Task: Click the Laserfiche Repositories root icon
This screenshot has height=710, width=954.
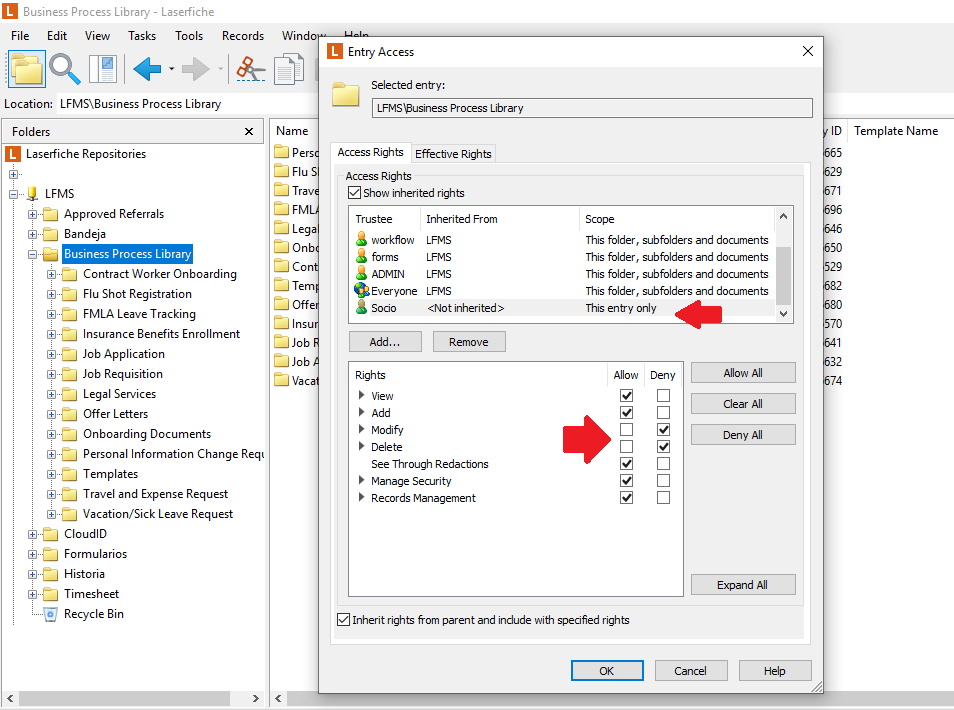Action: pos(13,154)
